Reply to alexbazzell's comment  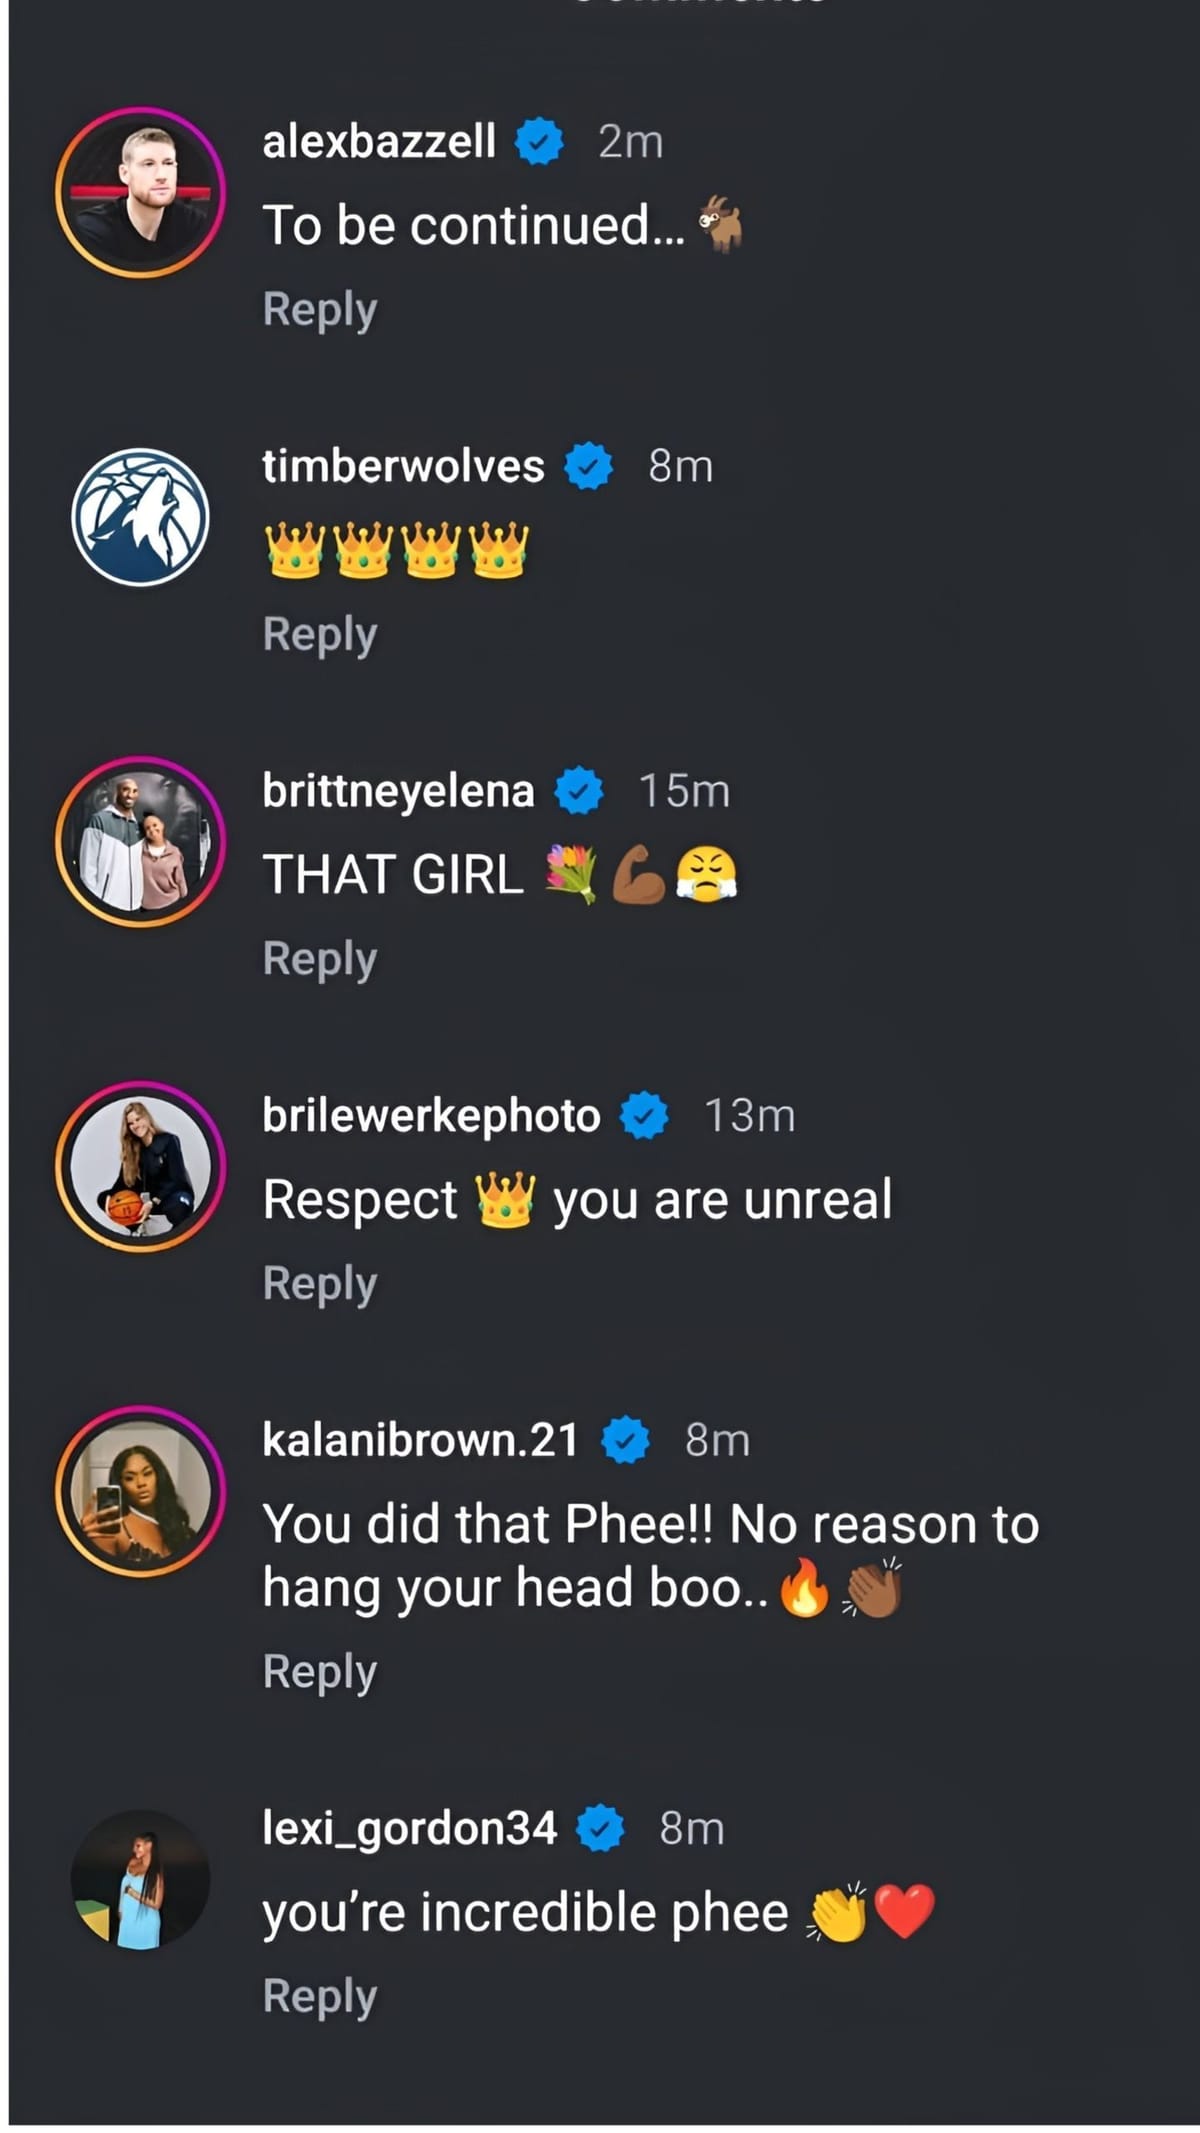[318, 310]
